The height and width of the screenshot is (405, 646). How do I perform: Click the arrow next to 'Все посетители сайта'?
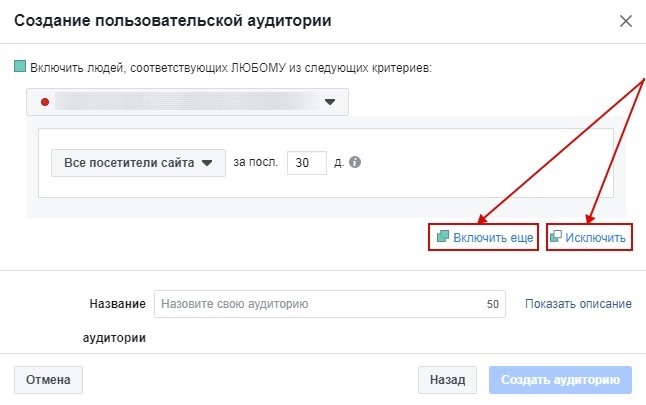click(207, 163)
